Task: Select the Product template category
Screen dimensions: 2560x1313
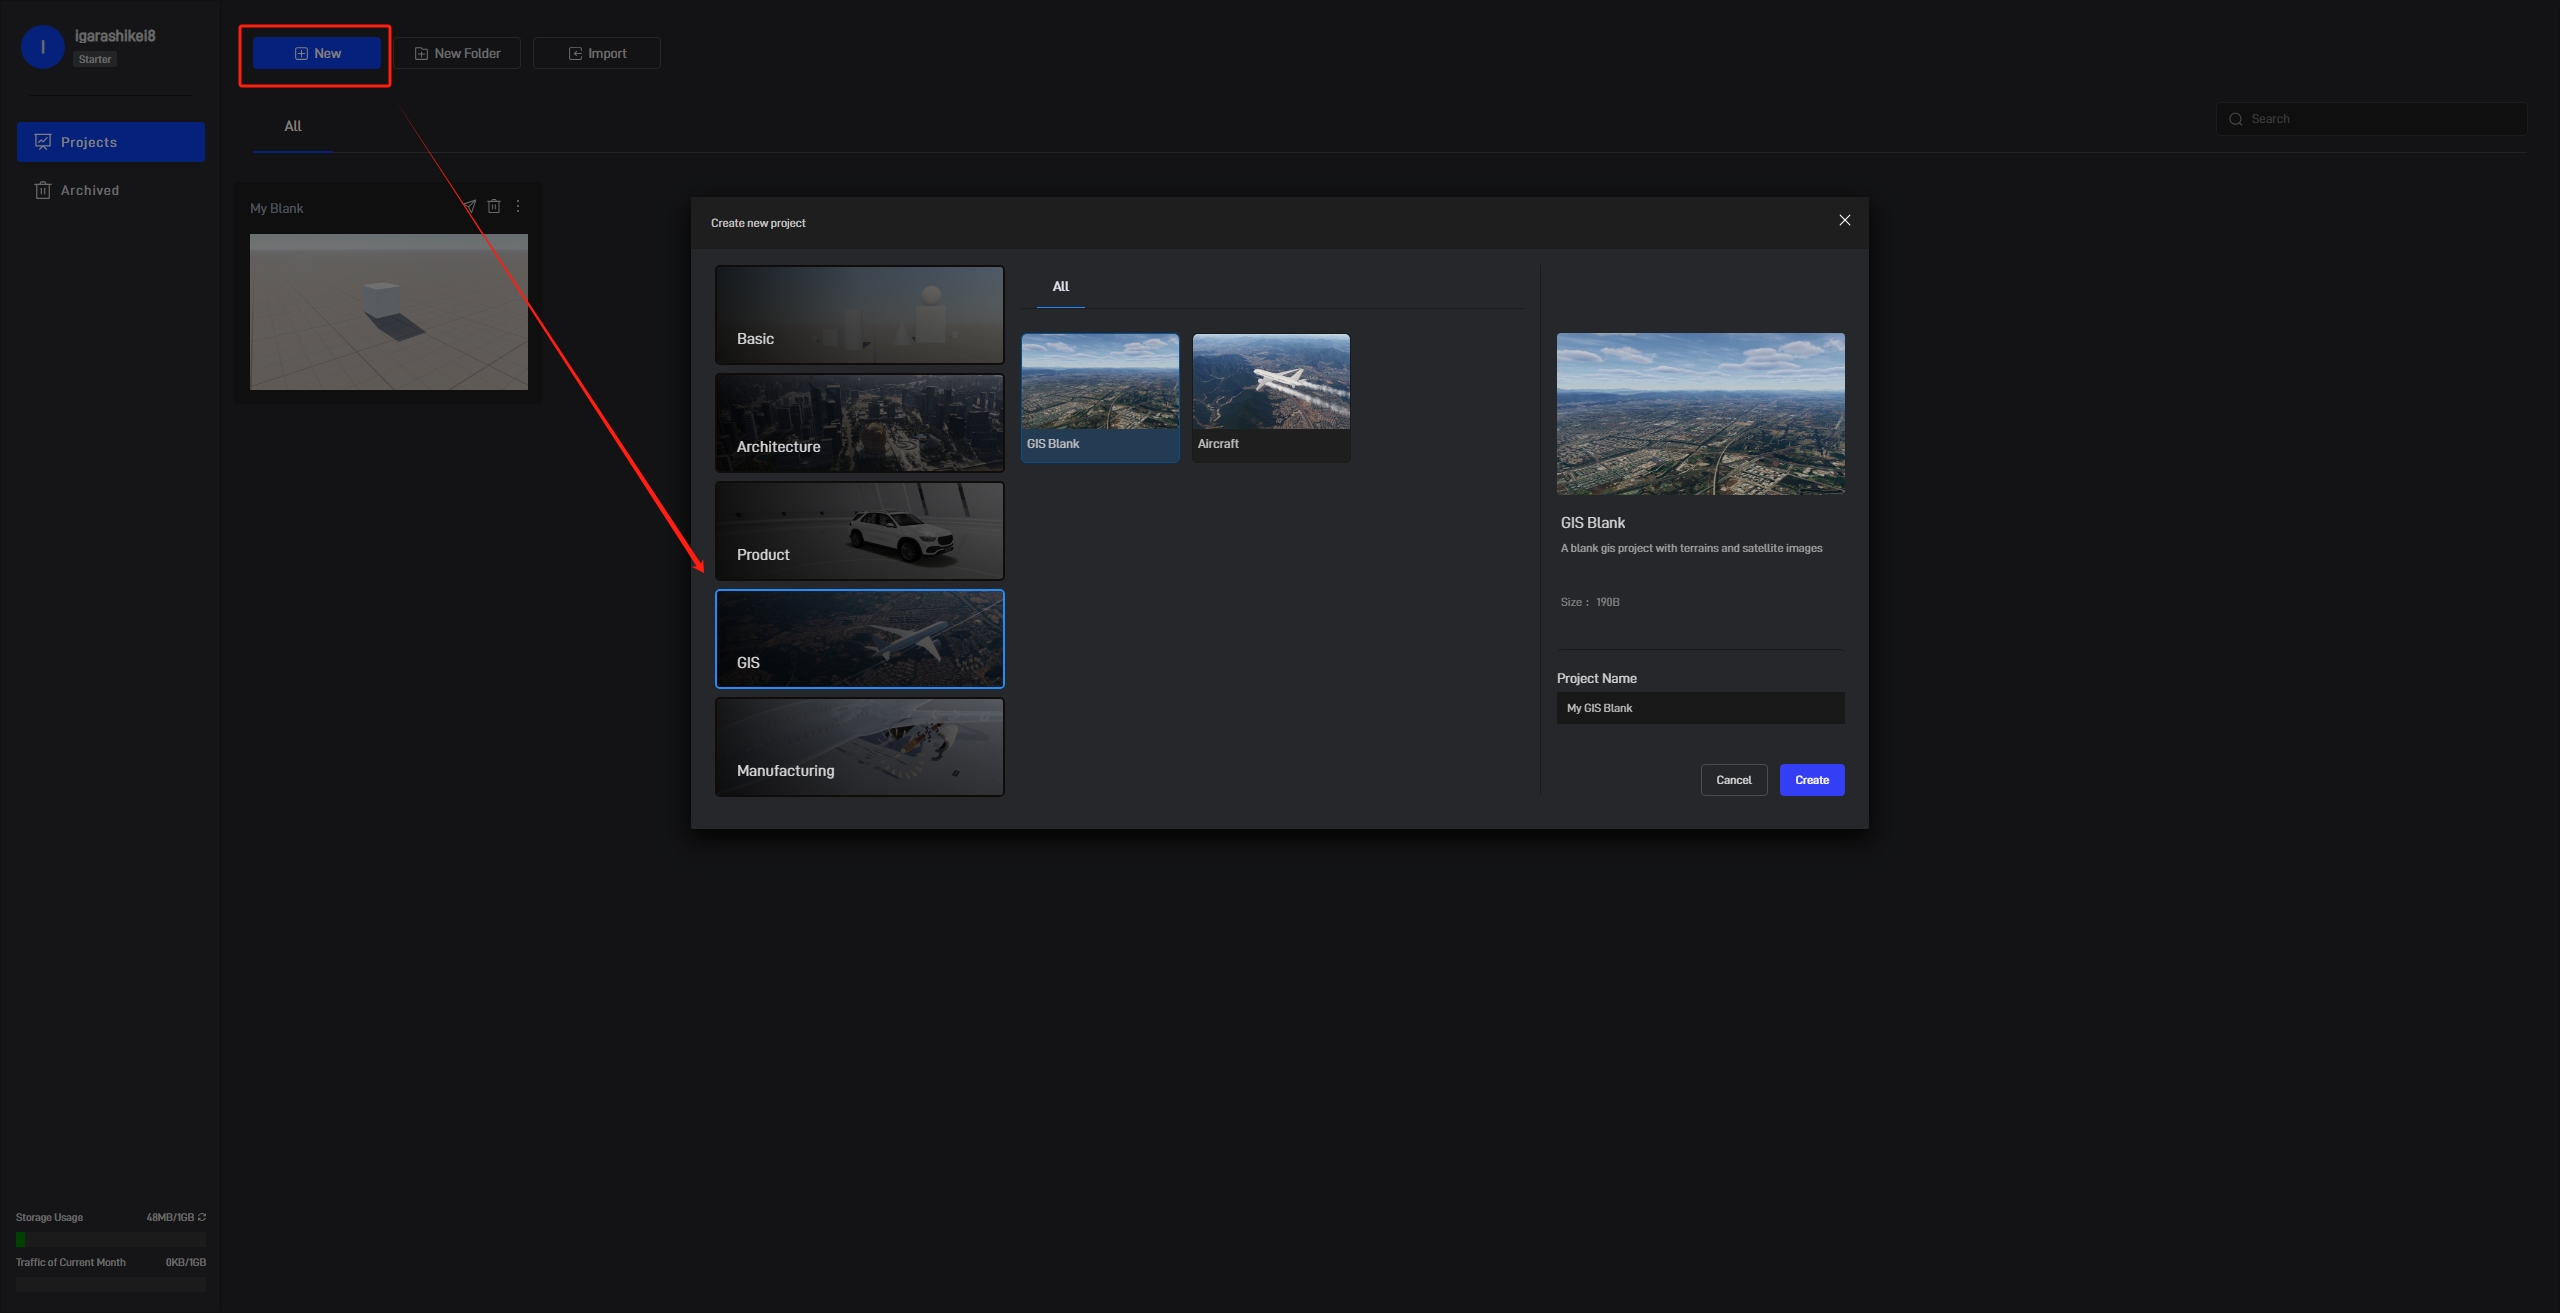Action: pos(860,531)
